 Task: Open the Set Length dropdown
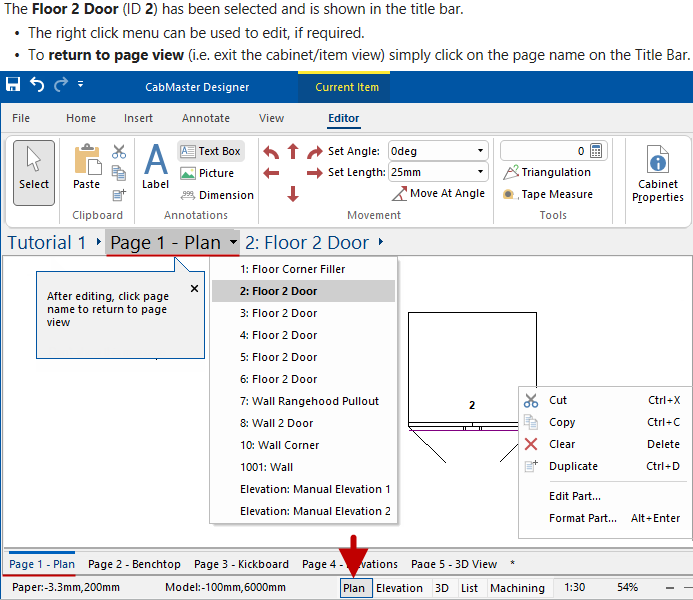pos(481,172)
